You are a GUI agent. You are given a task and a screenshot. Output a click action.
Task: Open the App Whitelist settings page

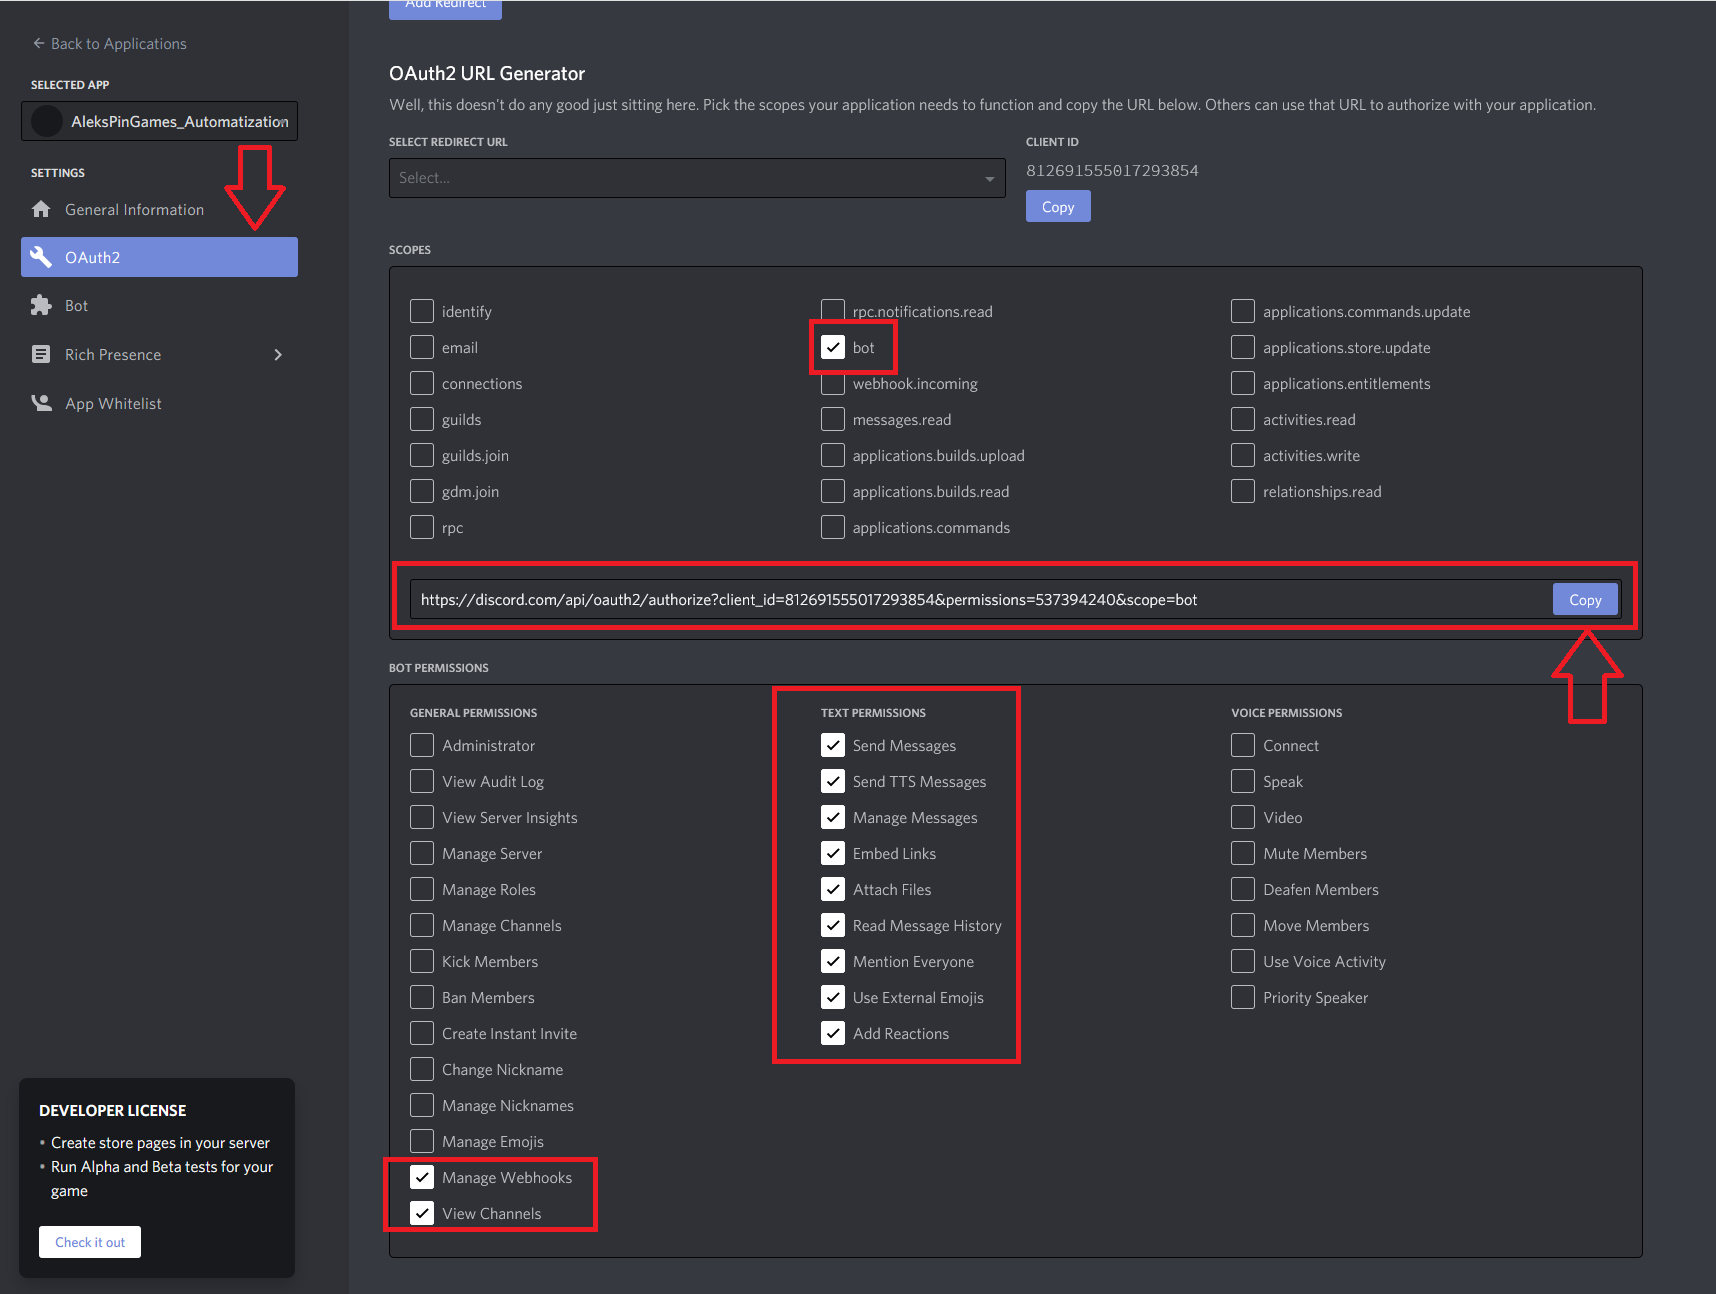pos(159,403)
